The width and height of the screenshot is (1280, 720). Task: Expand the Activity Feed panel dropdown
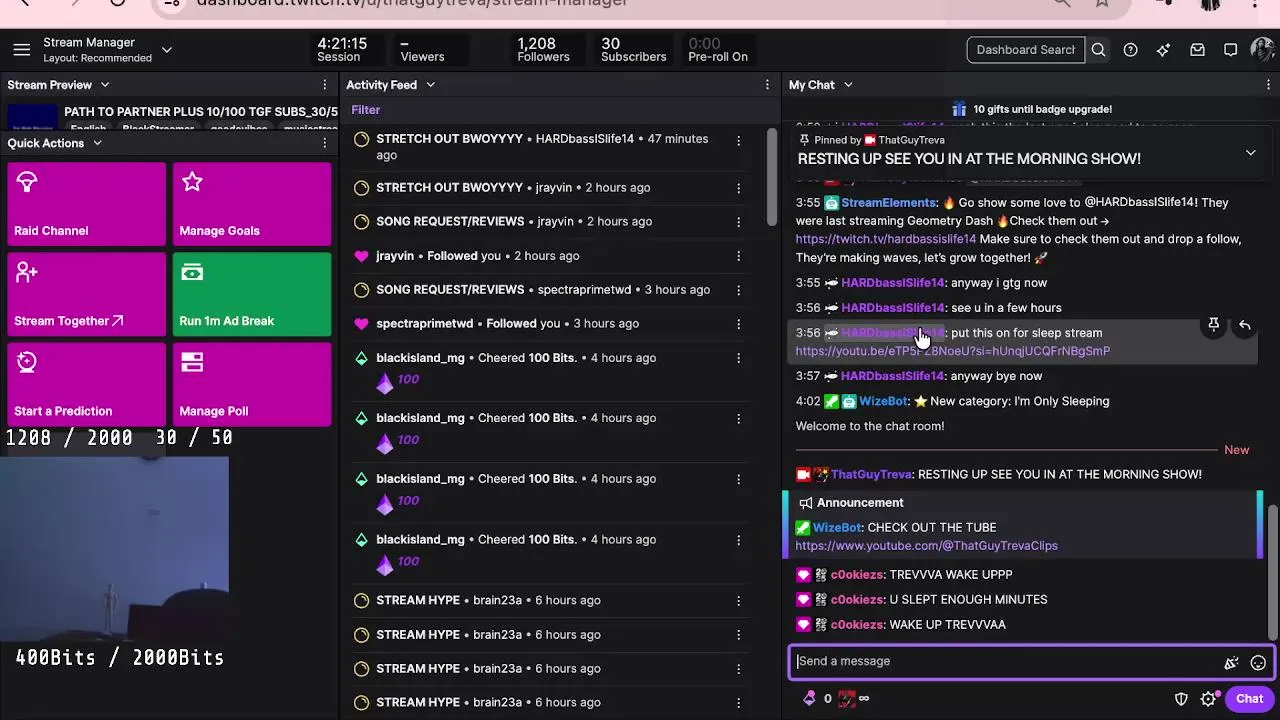[430, 85]
